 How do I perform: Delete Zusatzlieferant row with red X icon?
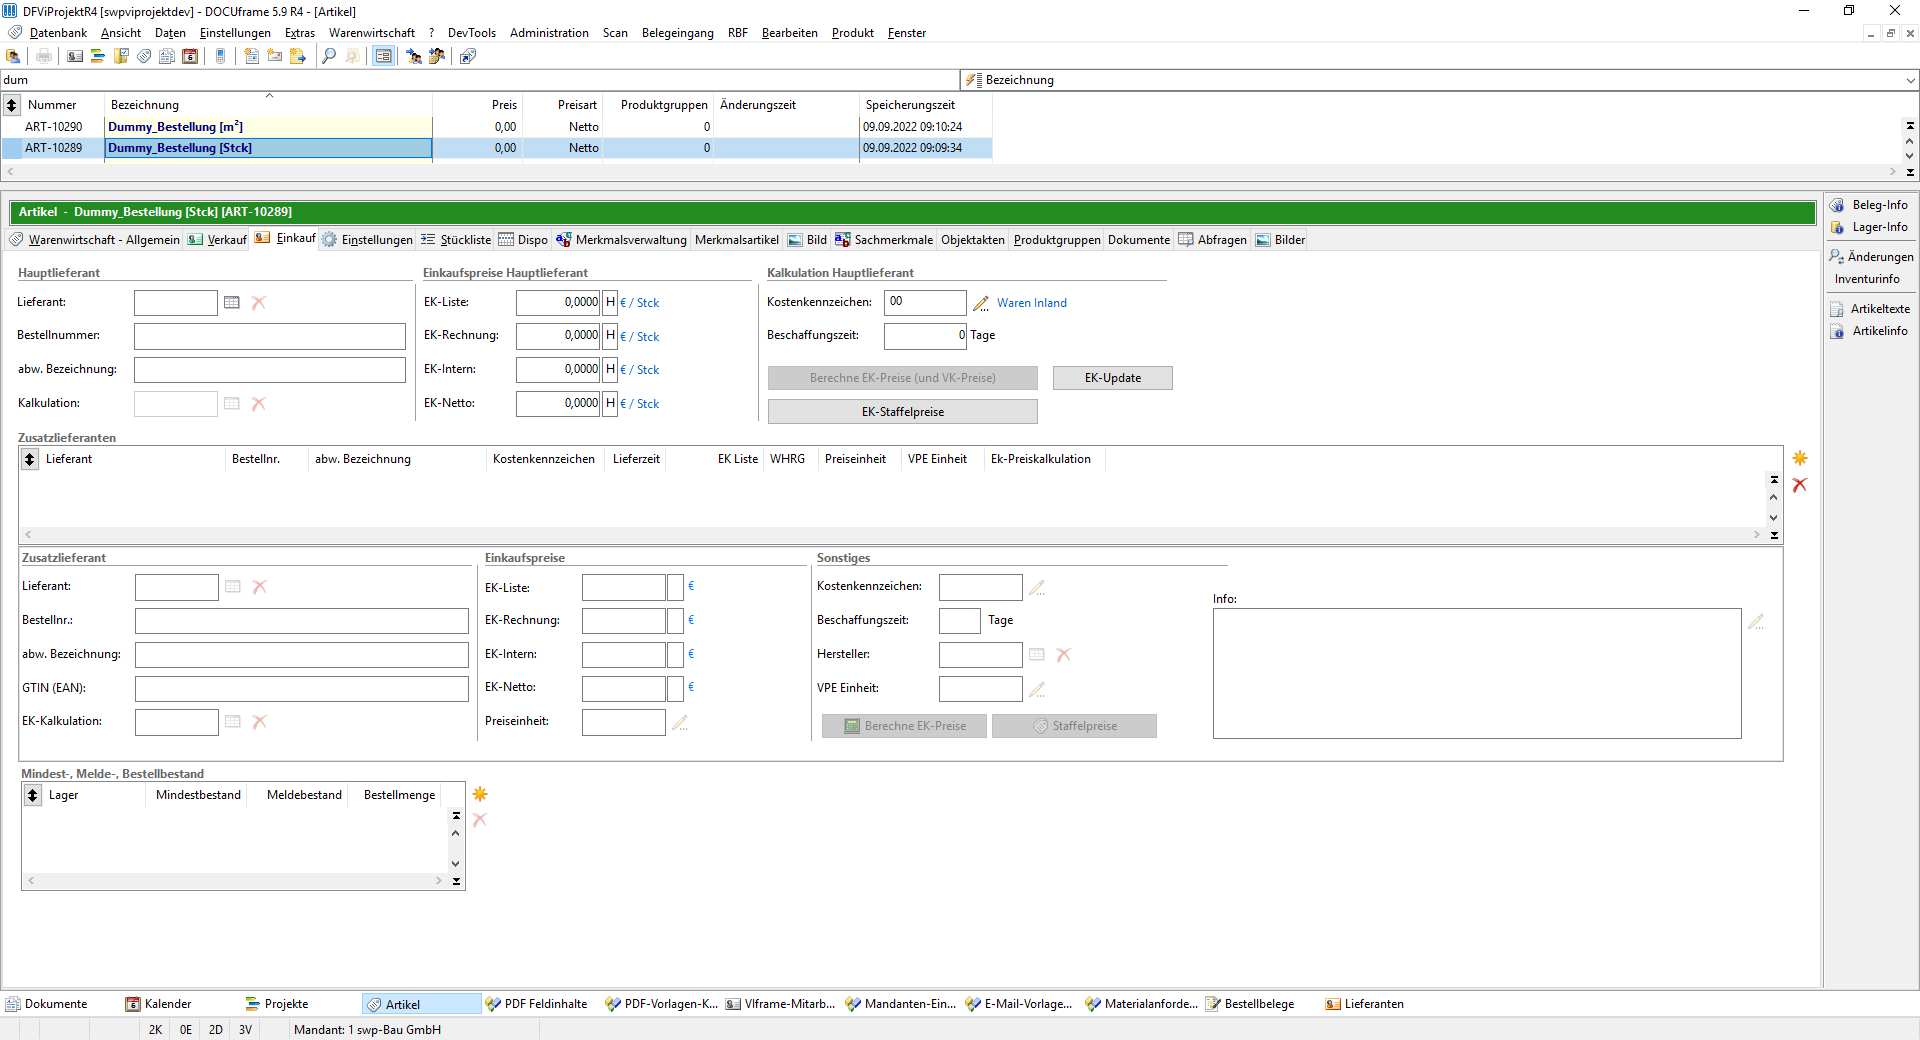1800,485
